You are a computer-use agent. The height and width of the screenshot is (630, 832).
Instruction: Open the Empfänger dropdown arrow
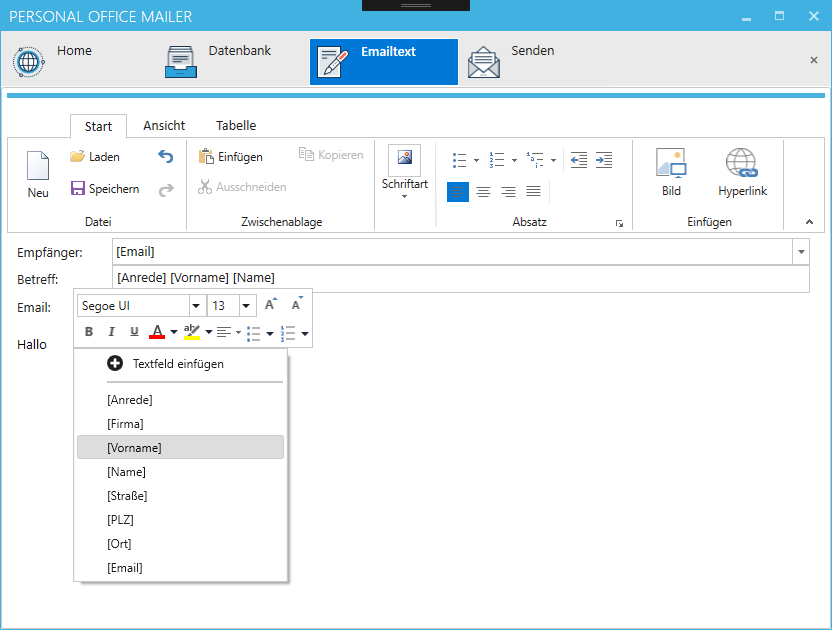tap(801, 252)
